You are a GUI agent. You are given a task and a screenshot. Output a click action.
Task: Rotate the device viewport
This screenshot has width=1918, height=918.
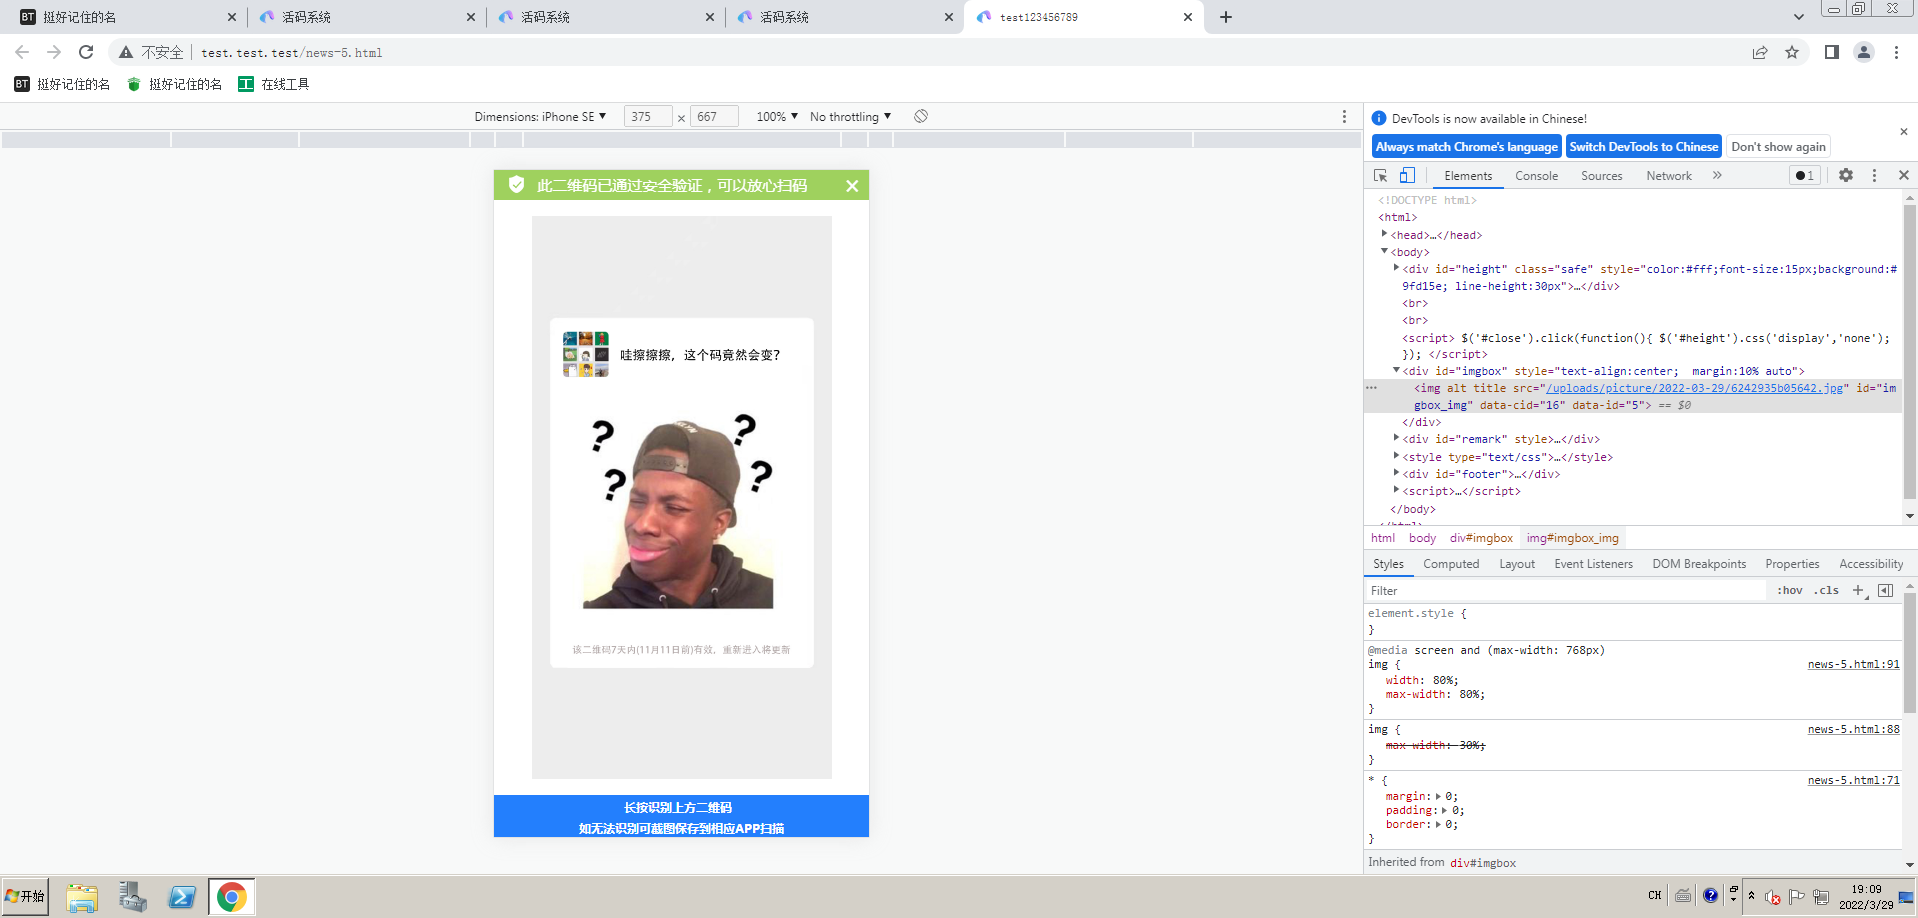[x=921, y=116]
